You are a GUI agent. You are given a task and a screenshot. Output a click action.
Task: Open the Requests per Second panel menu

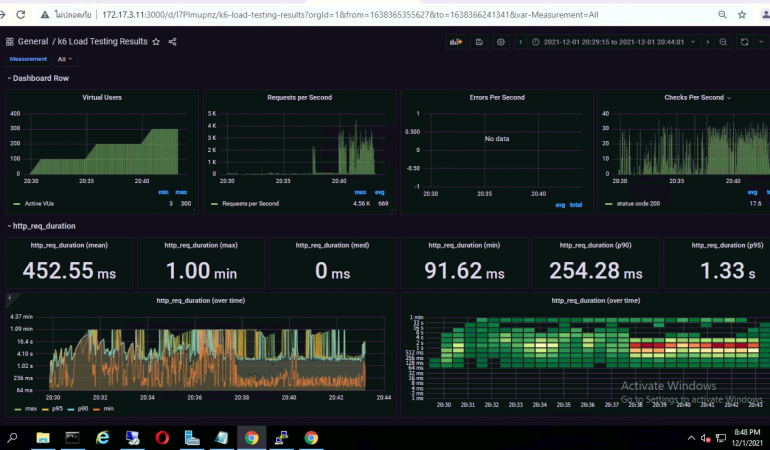click(300, 97)
